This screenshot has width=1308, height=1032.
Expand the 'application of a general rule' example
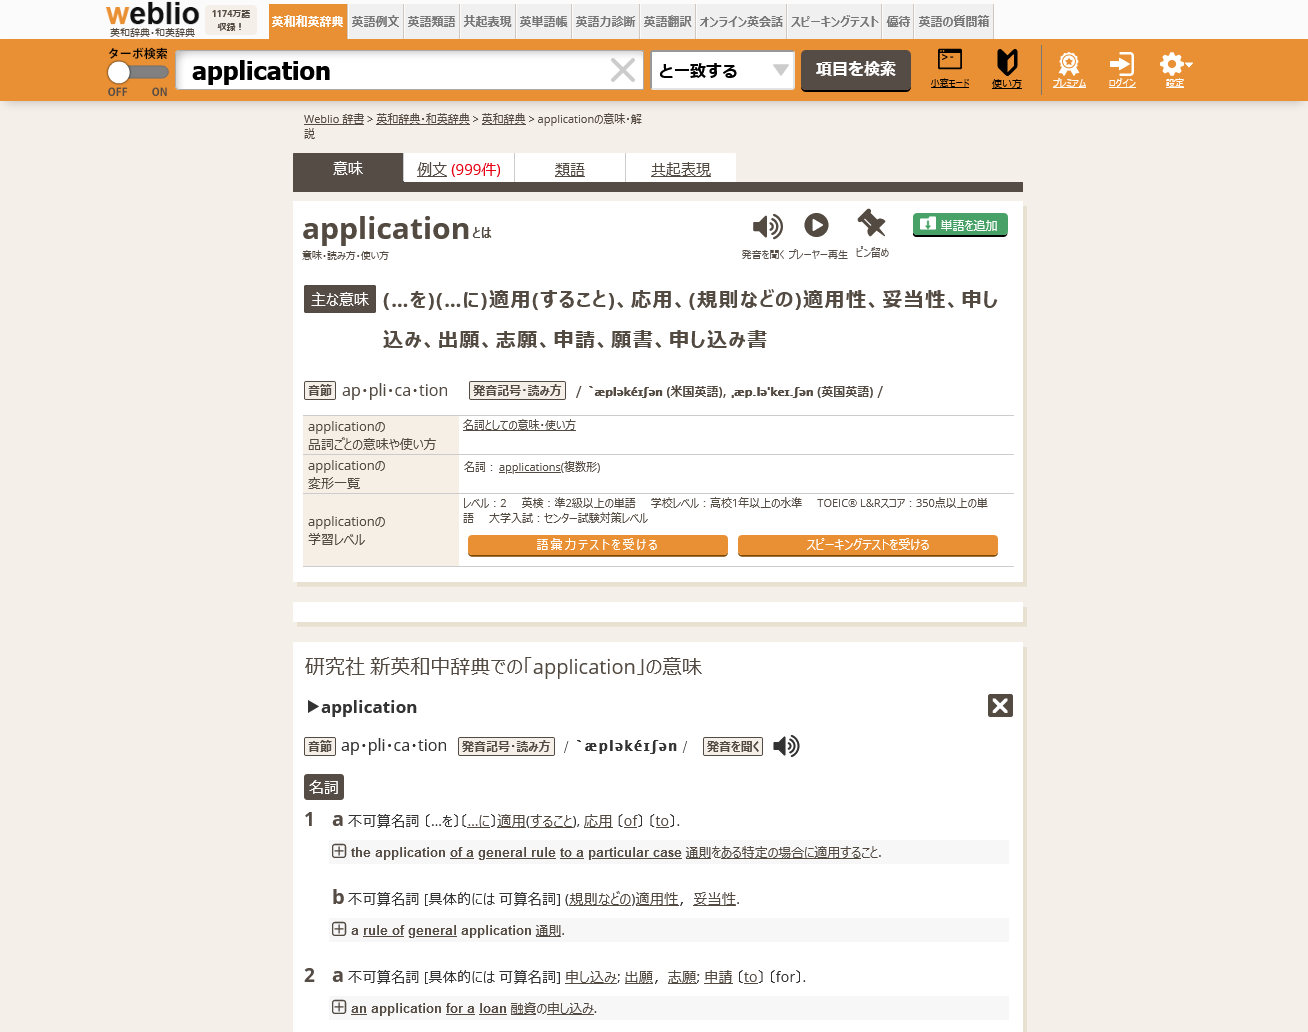click(339, 852)
